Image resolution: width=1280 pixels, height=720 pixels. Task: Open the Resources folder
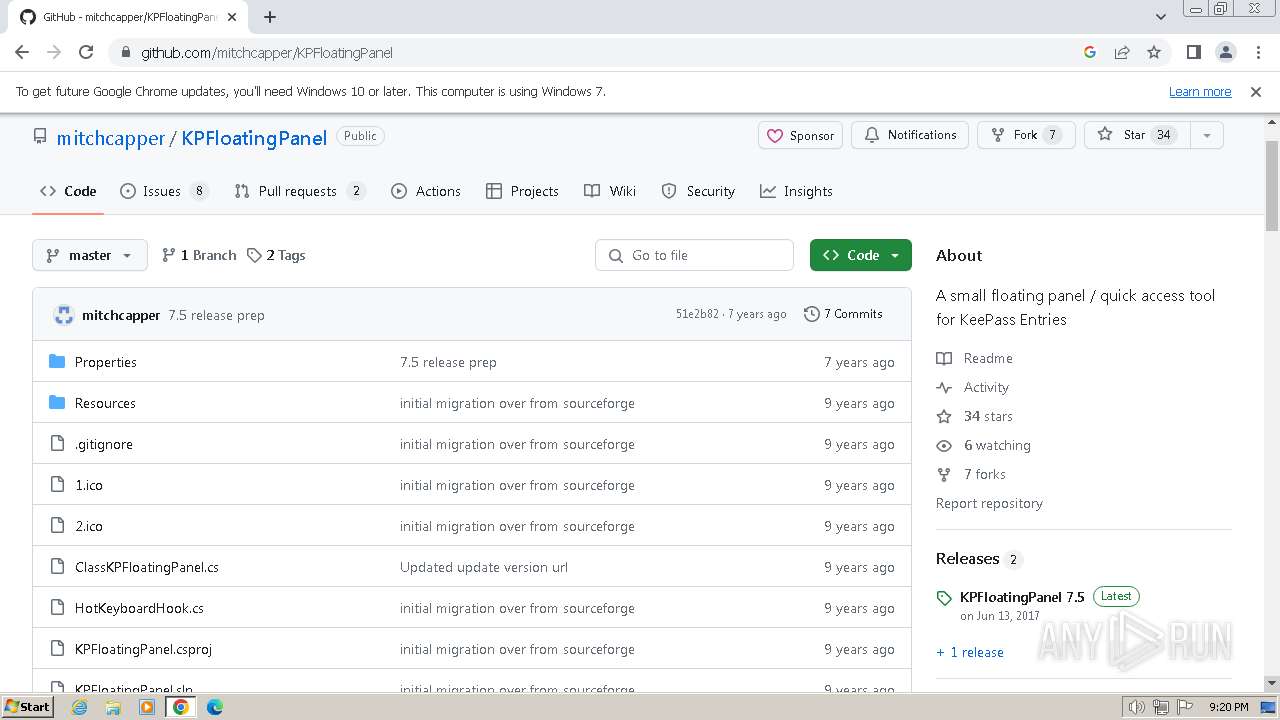105,403
